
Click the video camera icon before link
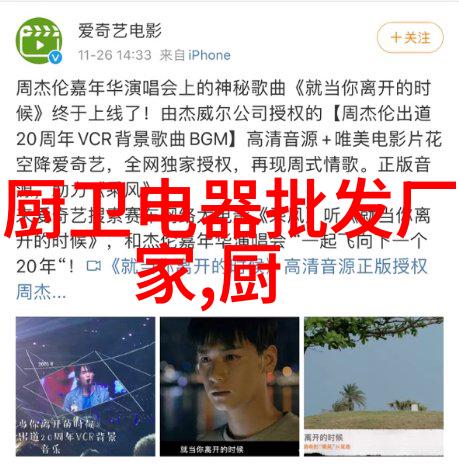click(x=94, y=266)
